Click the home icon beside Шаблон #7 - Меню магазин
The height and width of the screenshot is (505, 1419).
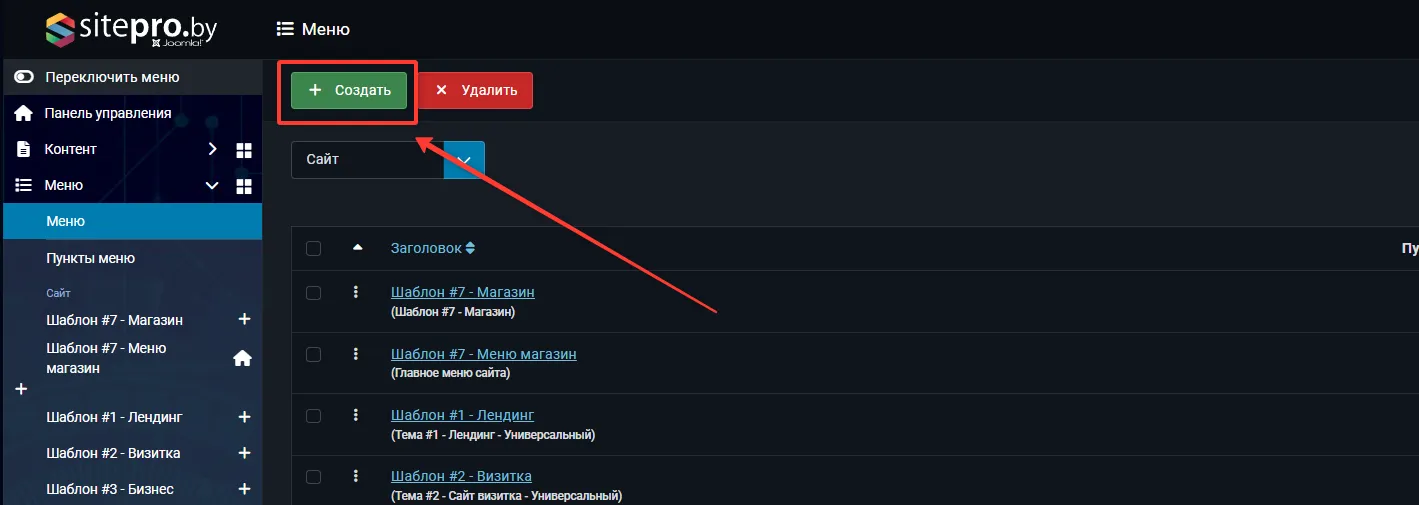click(242, 358)
